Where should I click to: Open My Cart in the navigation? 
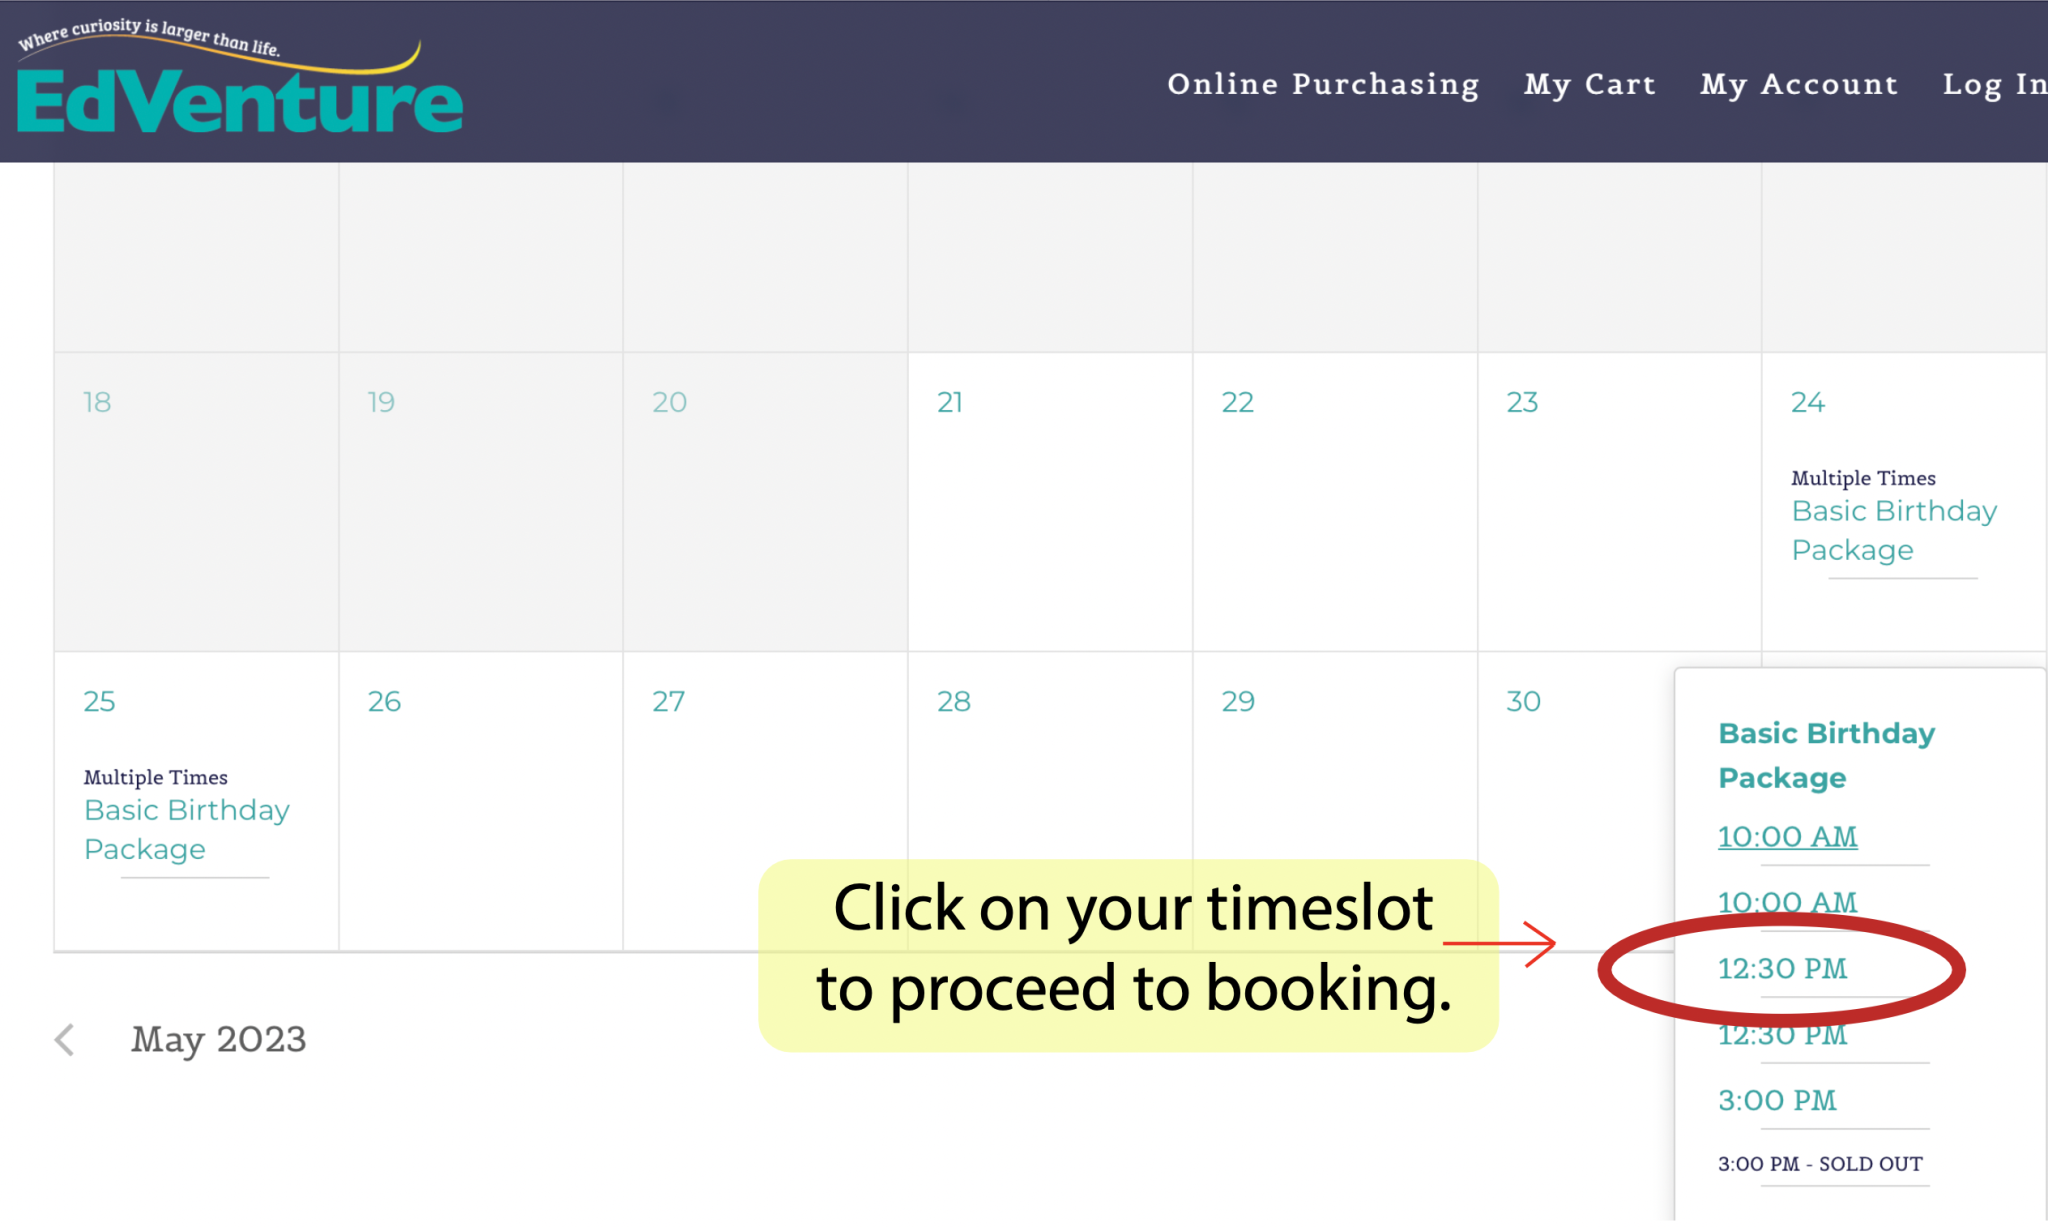(x=1589, y=84)
